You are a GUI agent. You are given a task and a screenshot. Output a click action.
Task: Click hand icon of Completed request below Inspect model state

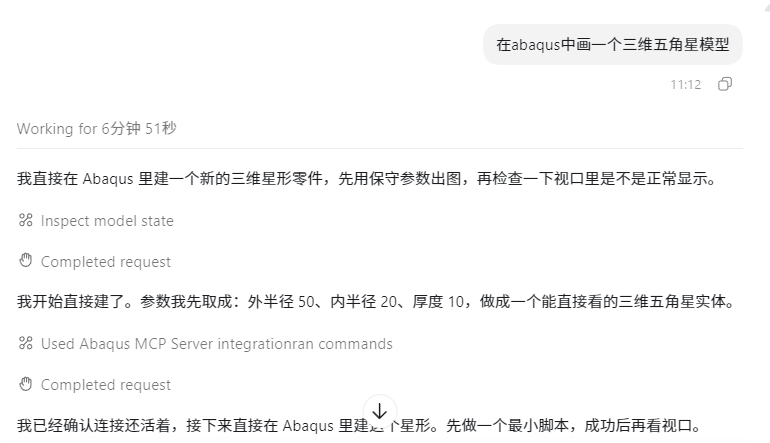pos(26,260)
